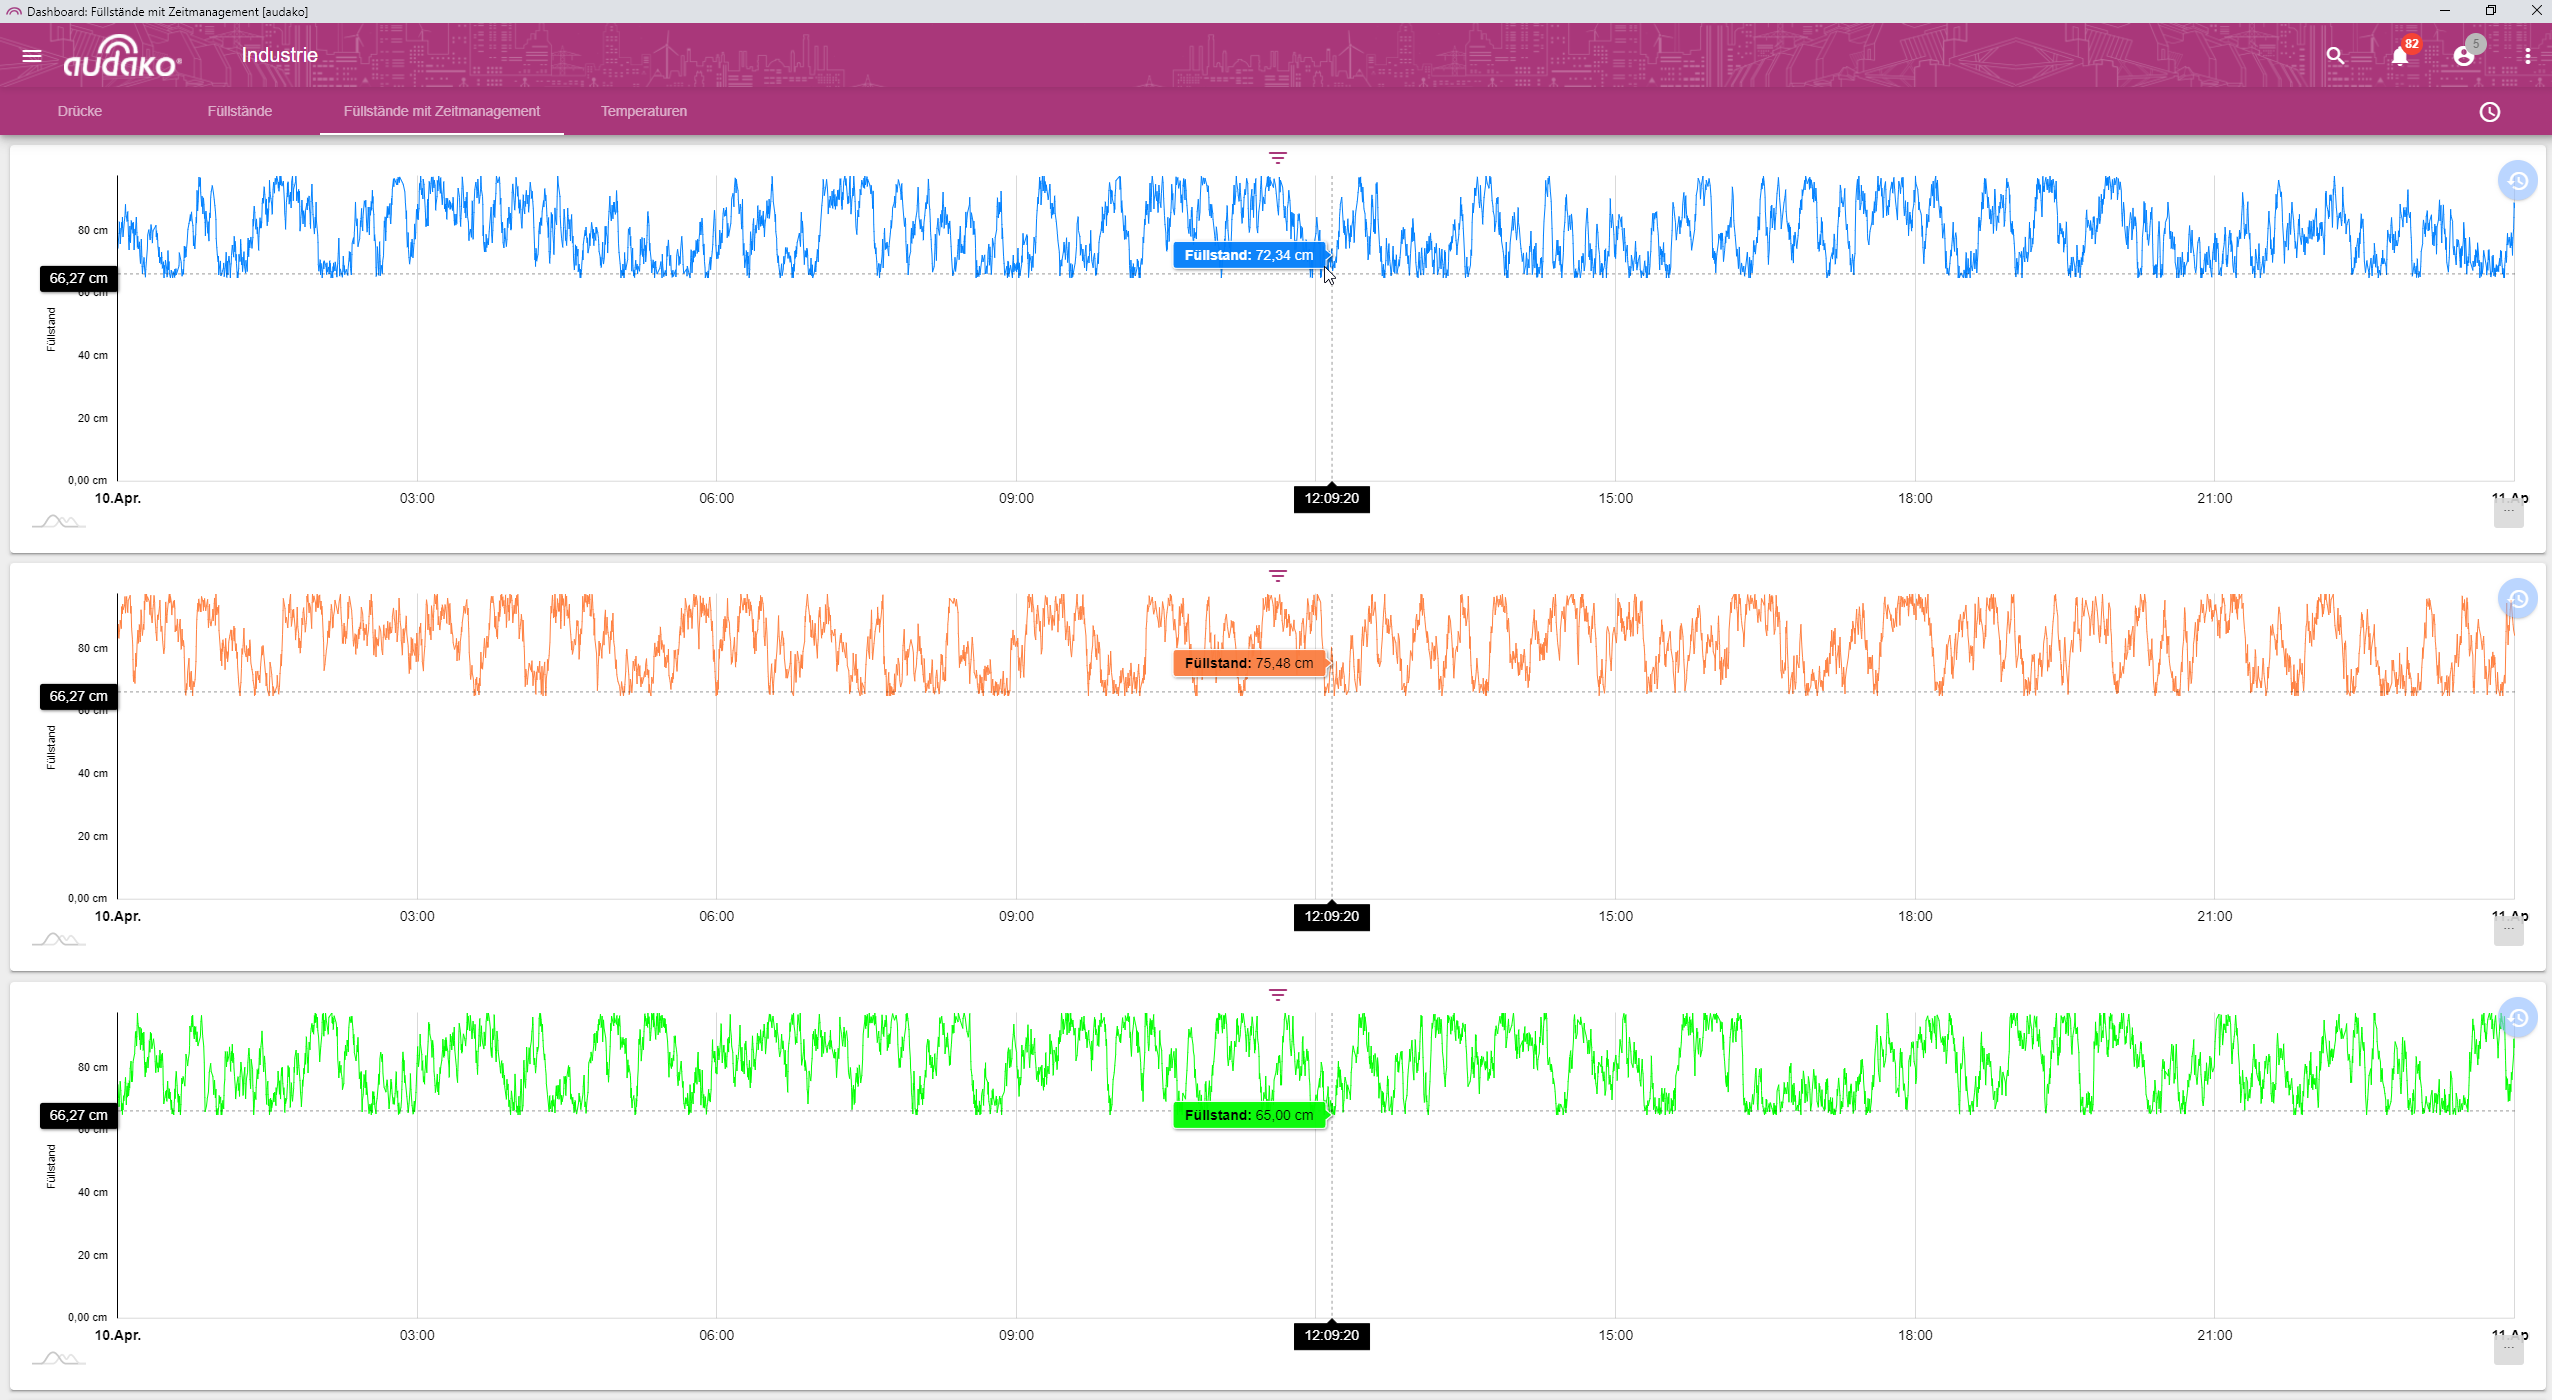
Task: Click the audako logo
Action: (120, 55)
